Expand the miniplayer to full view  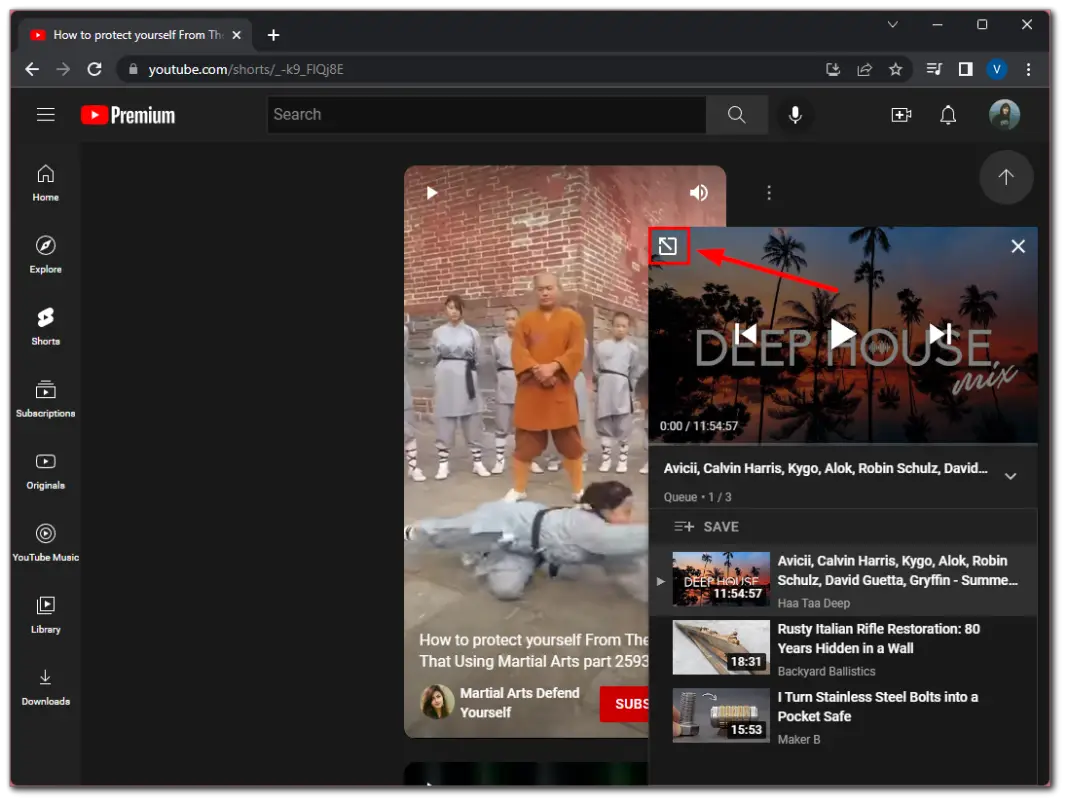pos(669,246)
